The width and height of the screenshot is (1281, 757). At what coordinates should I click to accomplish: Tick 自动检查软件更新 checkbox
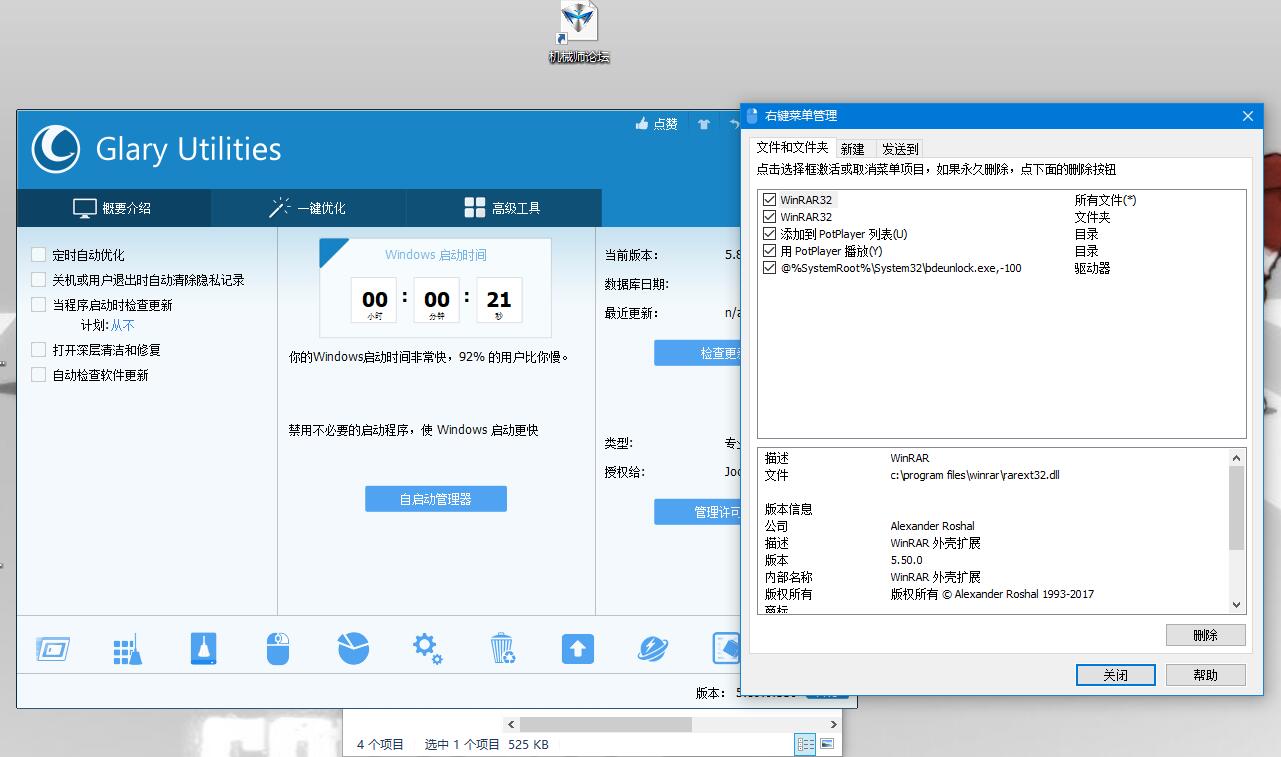click(x=39, y=375)
